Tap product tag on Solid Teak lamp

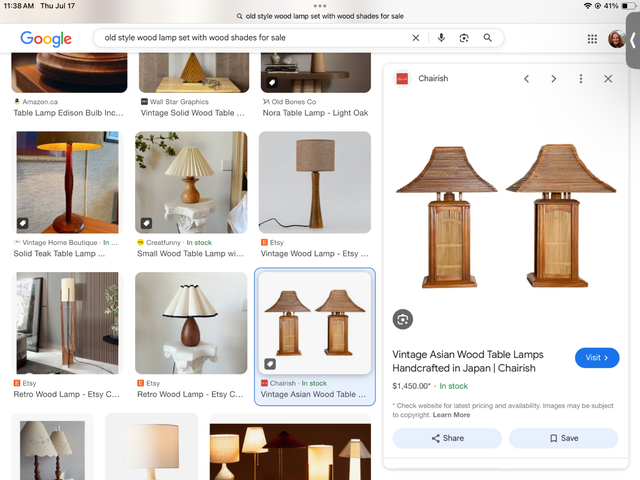point(23,223)
